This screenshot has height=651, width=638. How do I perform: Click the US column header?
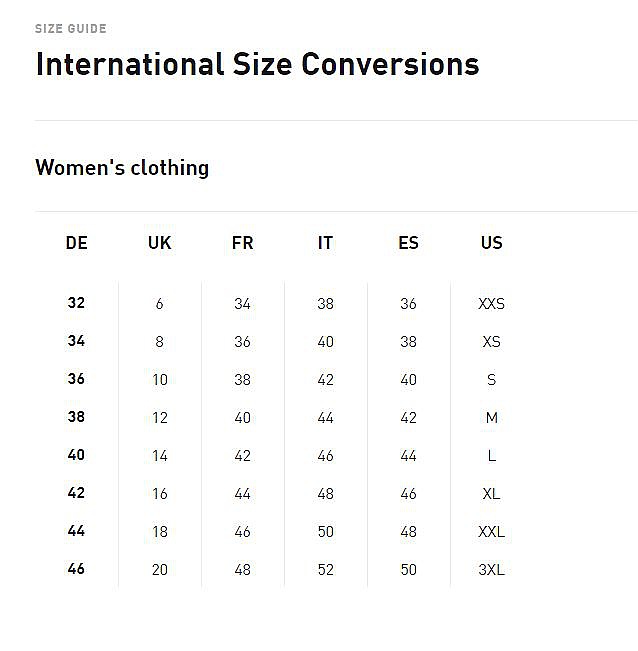(x=491, y=243)
